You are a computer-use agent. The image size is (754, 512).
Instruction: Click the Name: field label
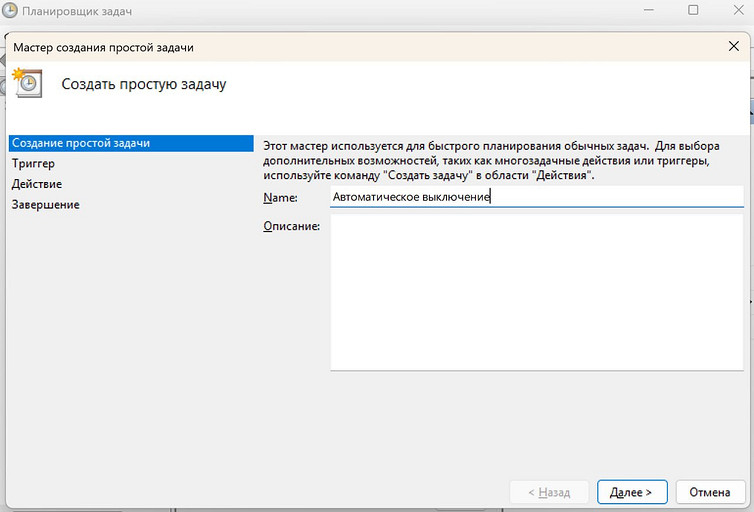[280, 198]
